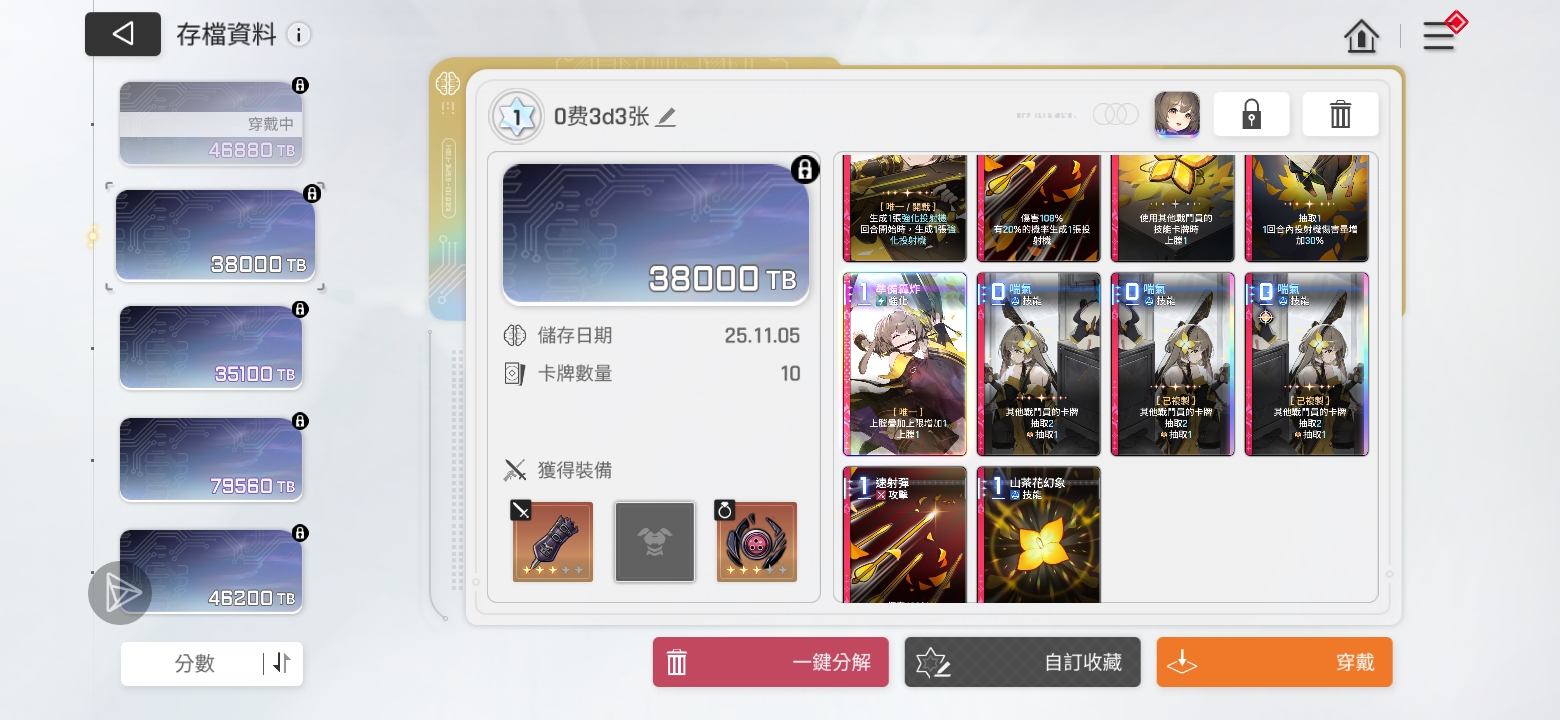Click the 一鍵分解 button

pos(770,662)
